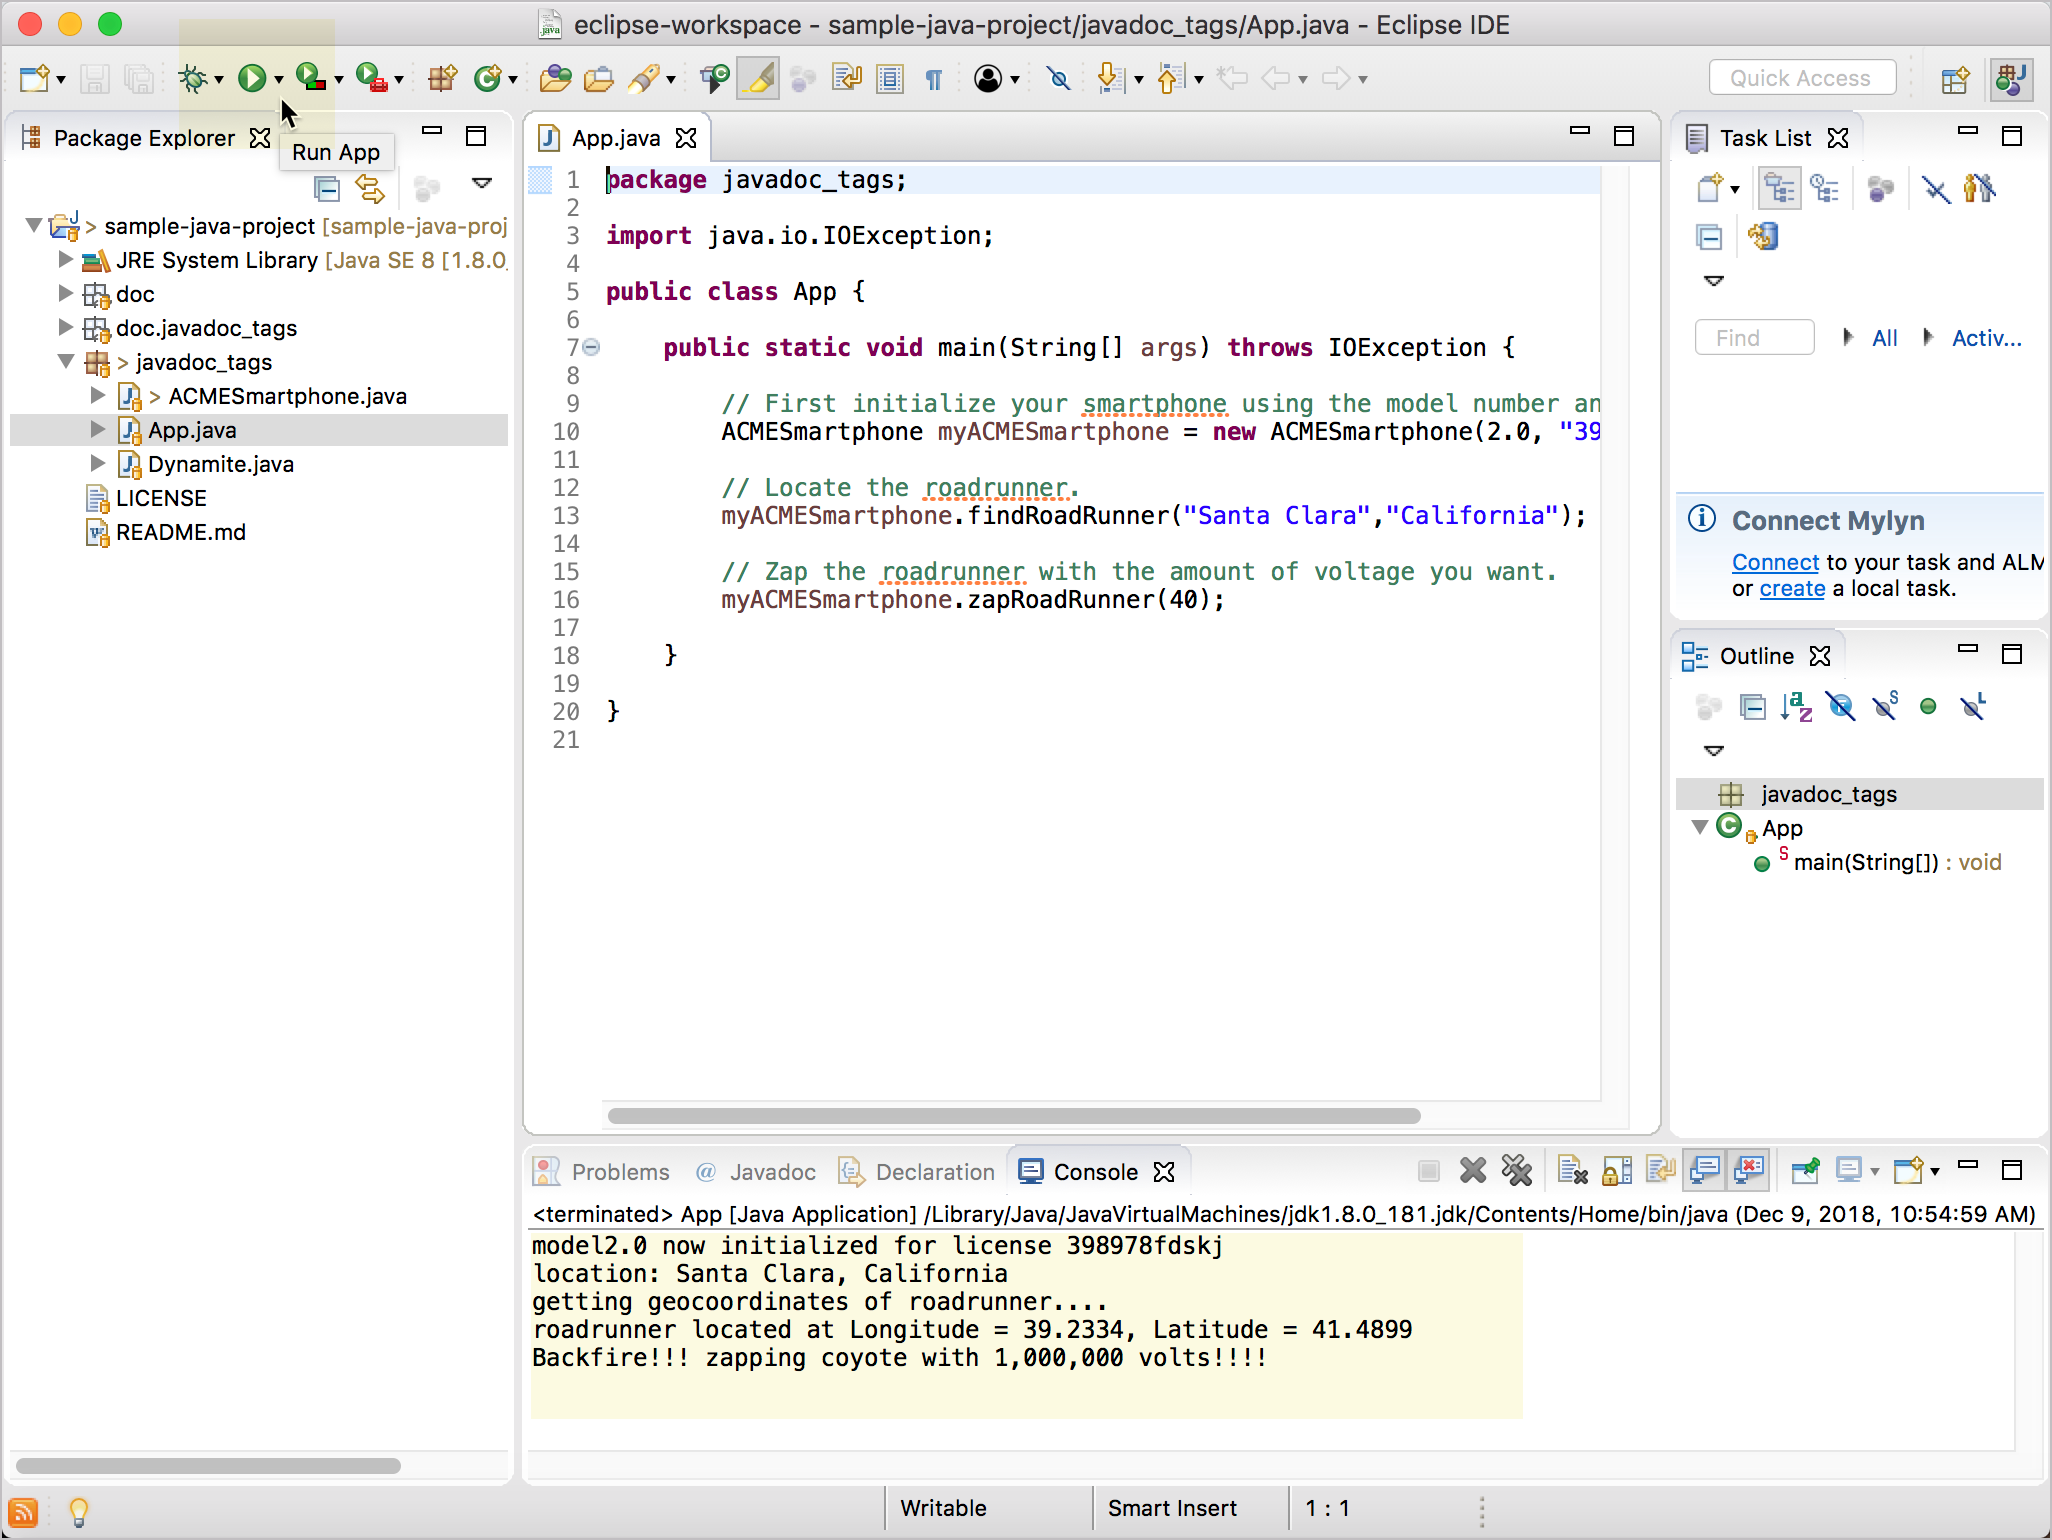This screenshot has height=1540, width=2052.
Task: Pin the Console view
Action: click(1807, 1170)
